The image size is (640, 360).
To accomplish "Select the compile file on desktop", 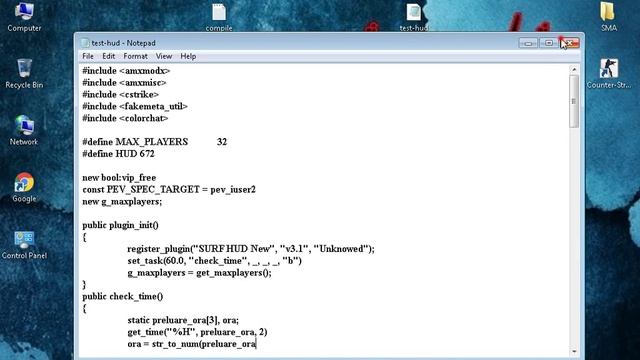I will tap(219, 17).
